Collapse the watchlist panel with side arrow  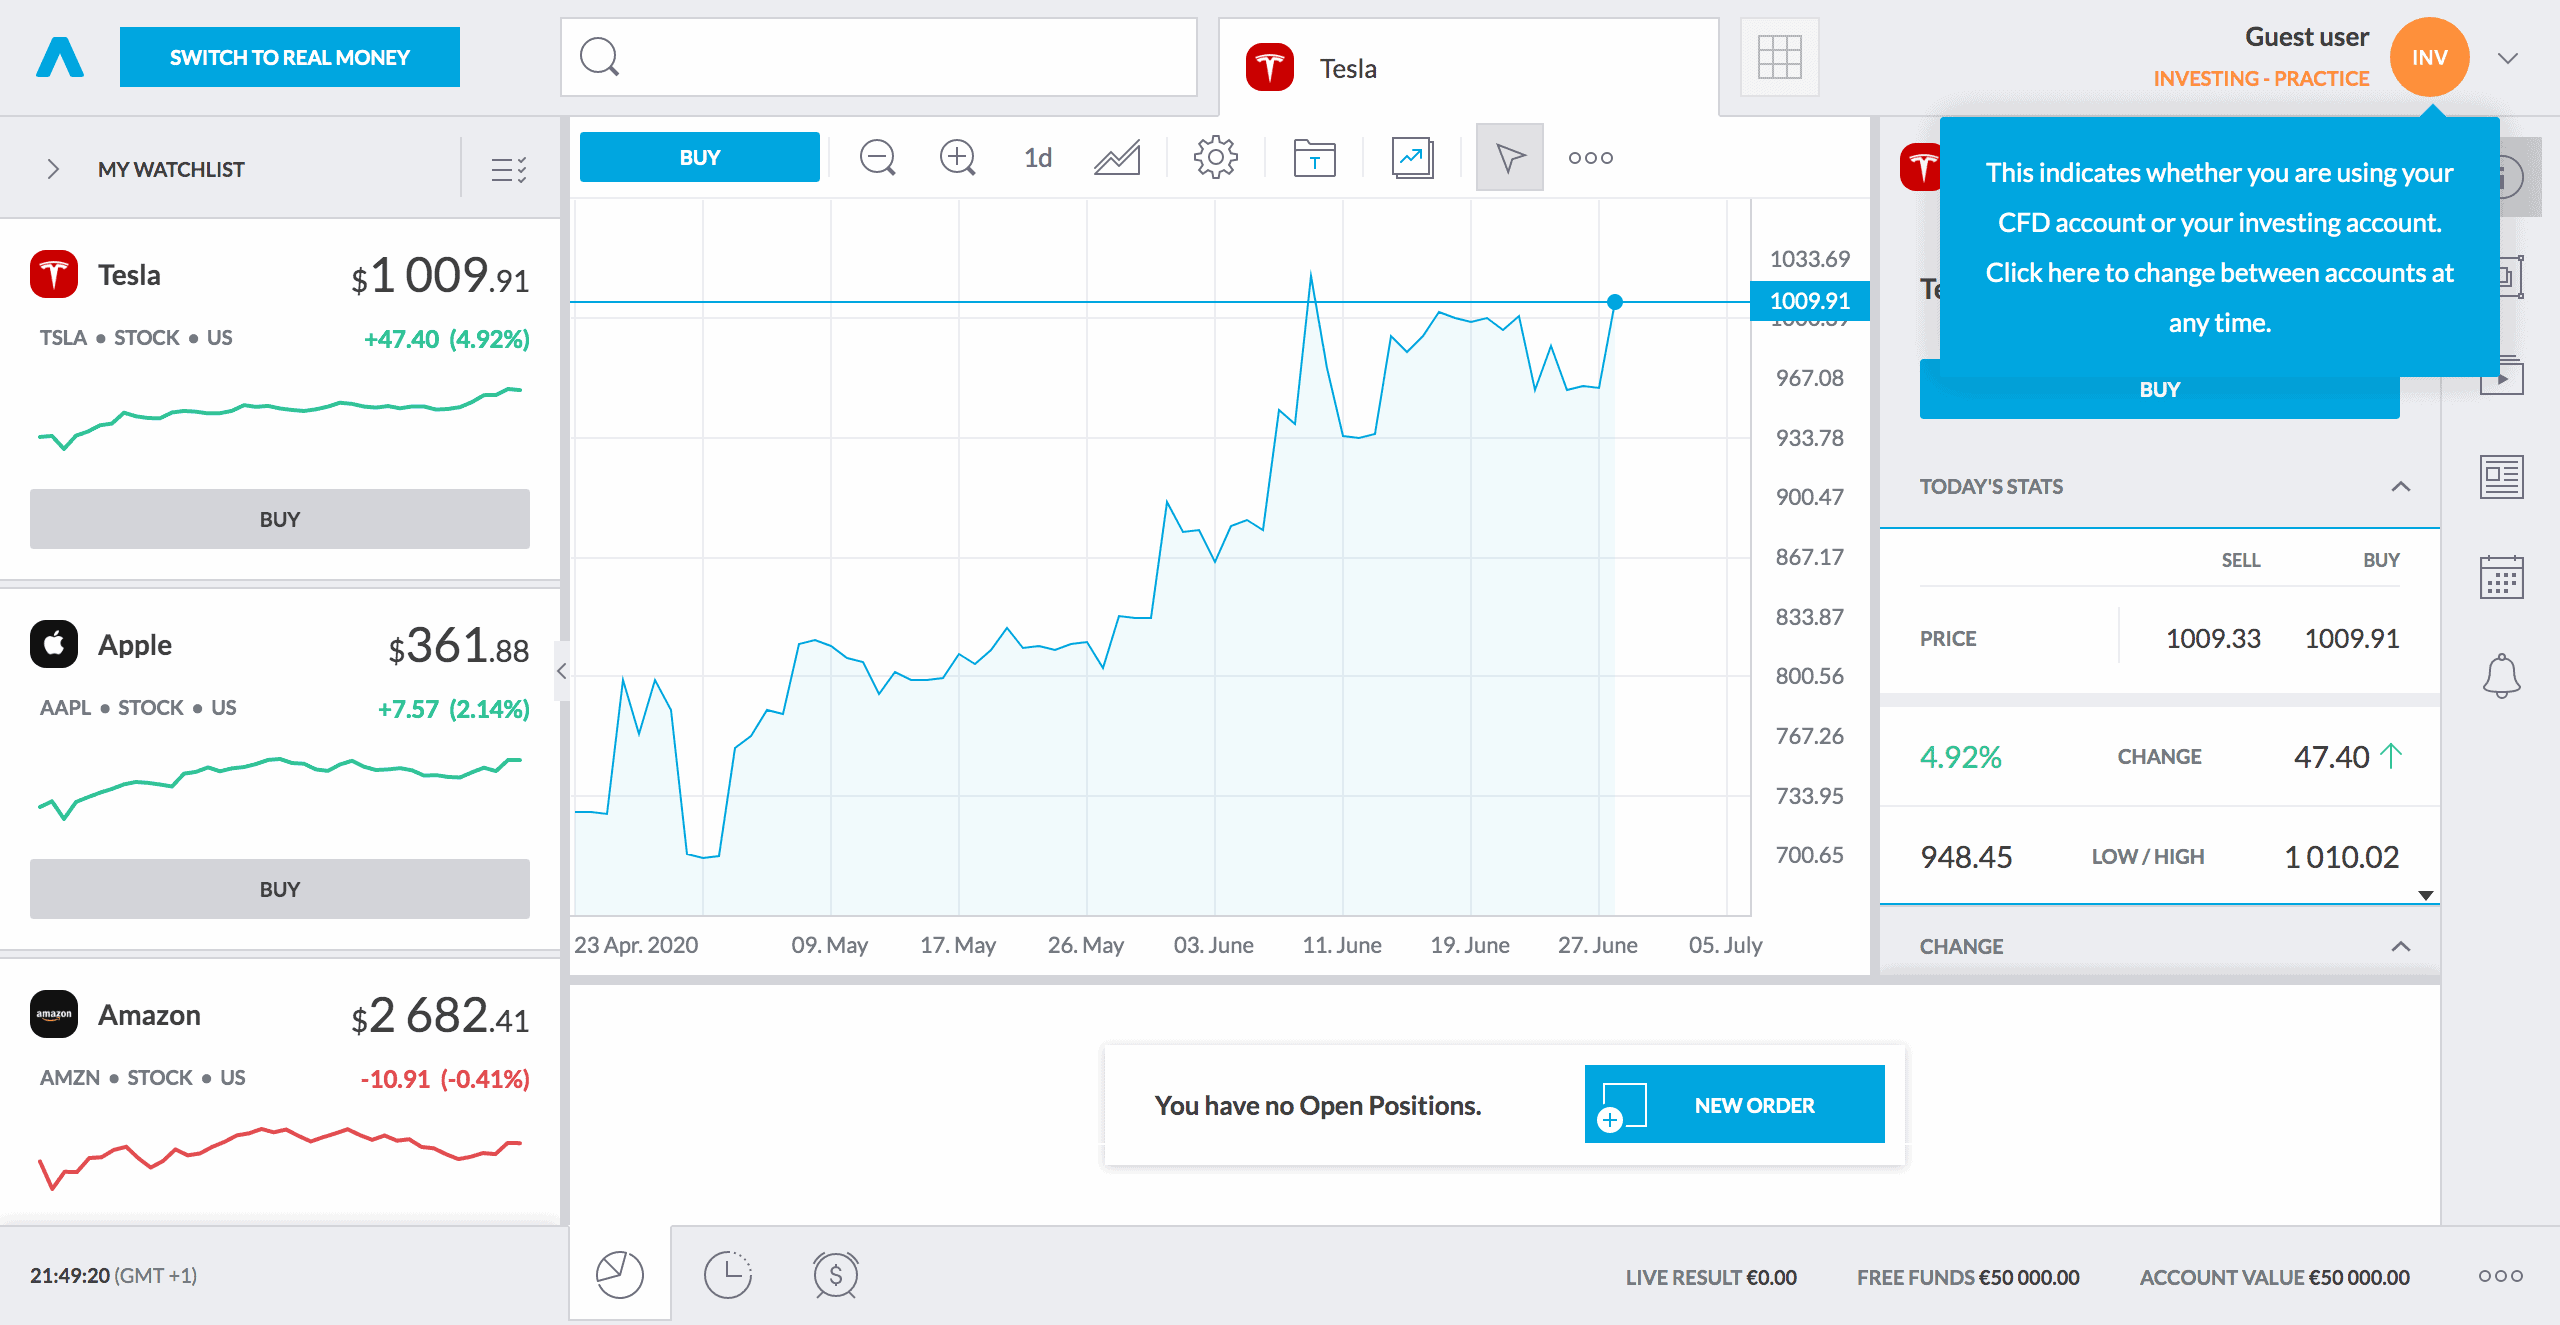pyautogui.click(x=562, y=671)
